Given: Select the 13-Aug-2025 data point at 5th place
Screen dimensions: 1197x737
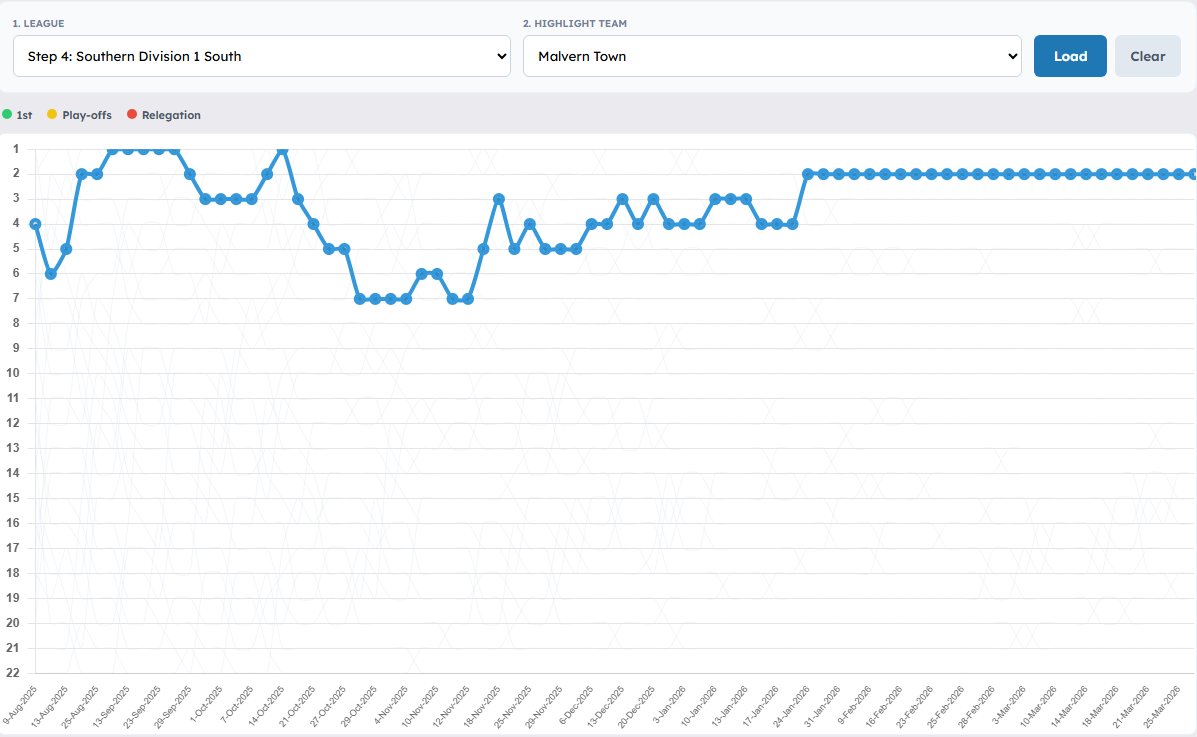Looking at the screenshot, I should 66,249.
